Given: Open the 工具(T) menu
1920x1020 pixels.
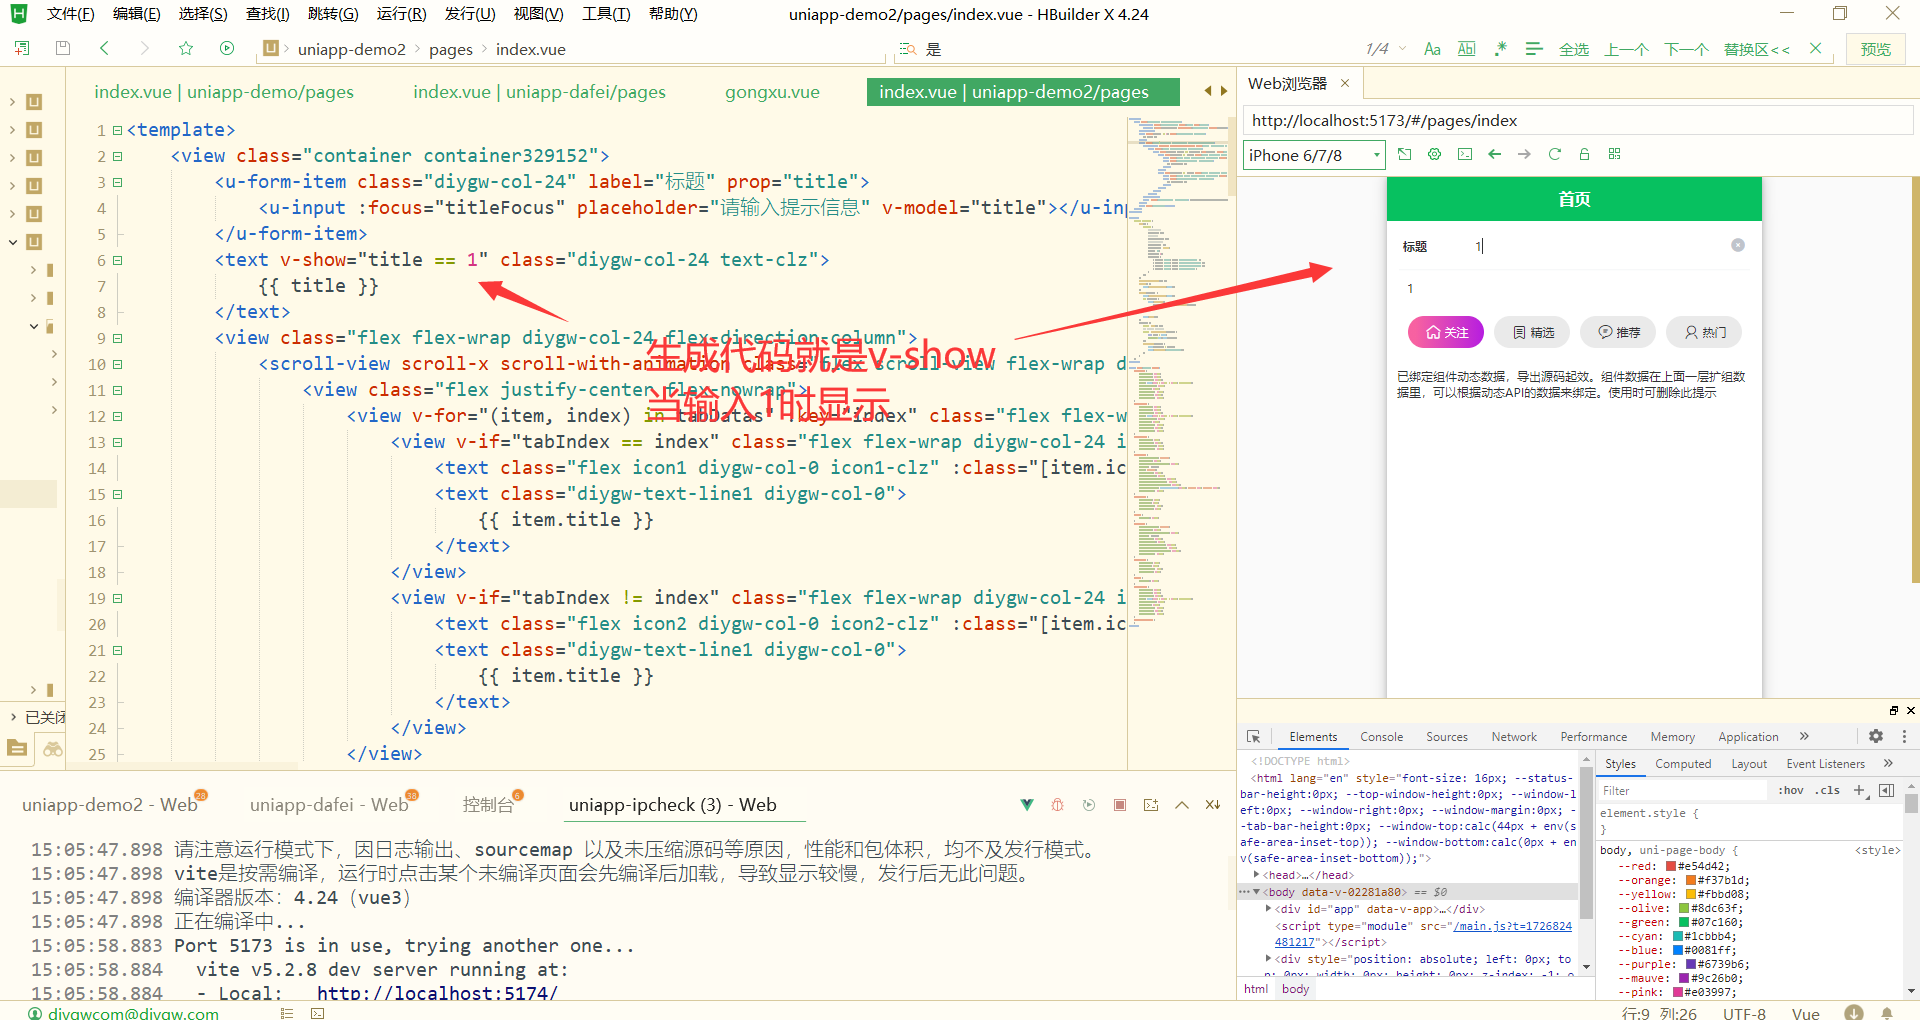Looking at the screenshot, I should pos(606,14).
